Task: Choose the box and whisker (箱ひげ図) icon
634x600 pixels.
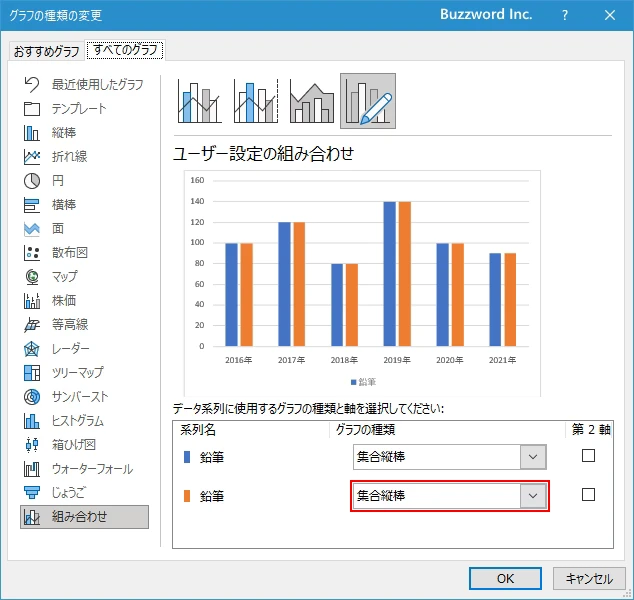Action: click(x=32, y=445)
